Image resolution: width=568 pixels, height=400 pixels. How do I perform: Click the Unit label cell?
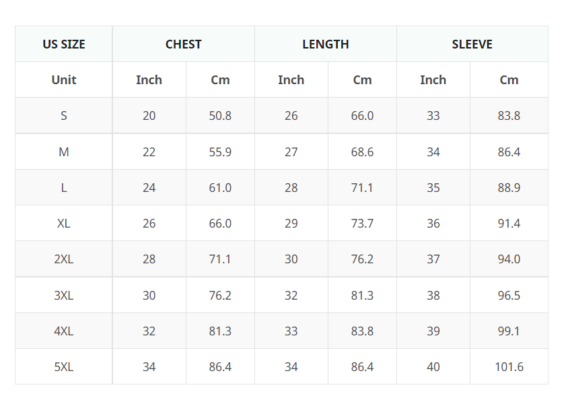point(64,80)
